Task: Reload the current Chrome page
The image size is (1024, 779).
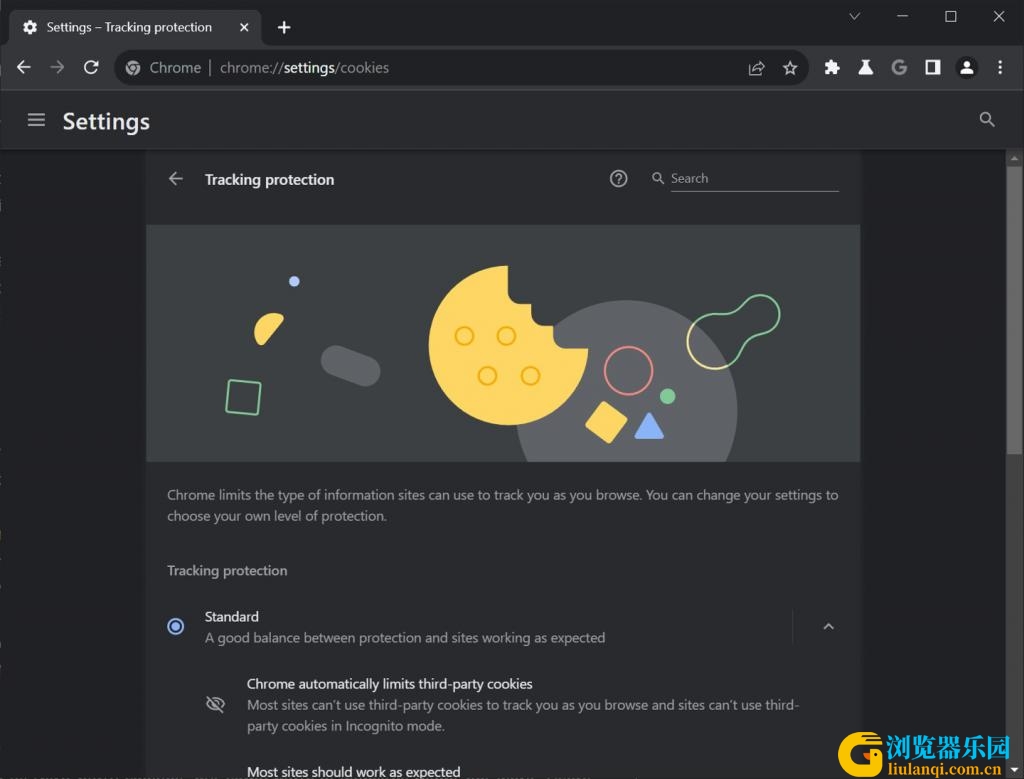Action: coord(91,67)
